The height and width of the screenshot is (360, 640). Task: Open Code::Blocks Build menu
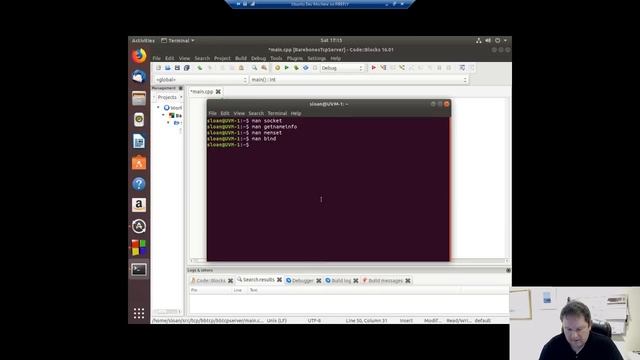241,58
